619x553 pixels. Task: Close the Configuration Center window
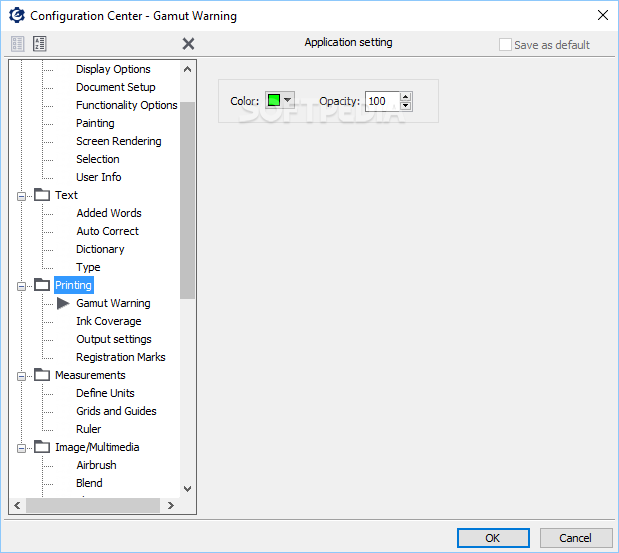click(602, 15)
